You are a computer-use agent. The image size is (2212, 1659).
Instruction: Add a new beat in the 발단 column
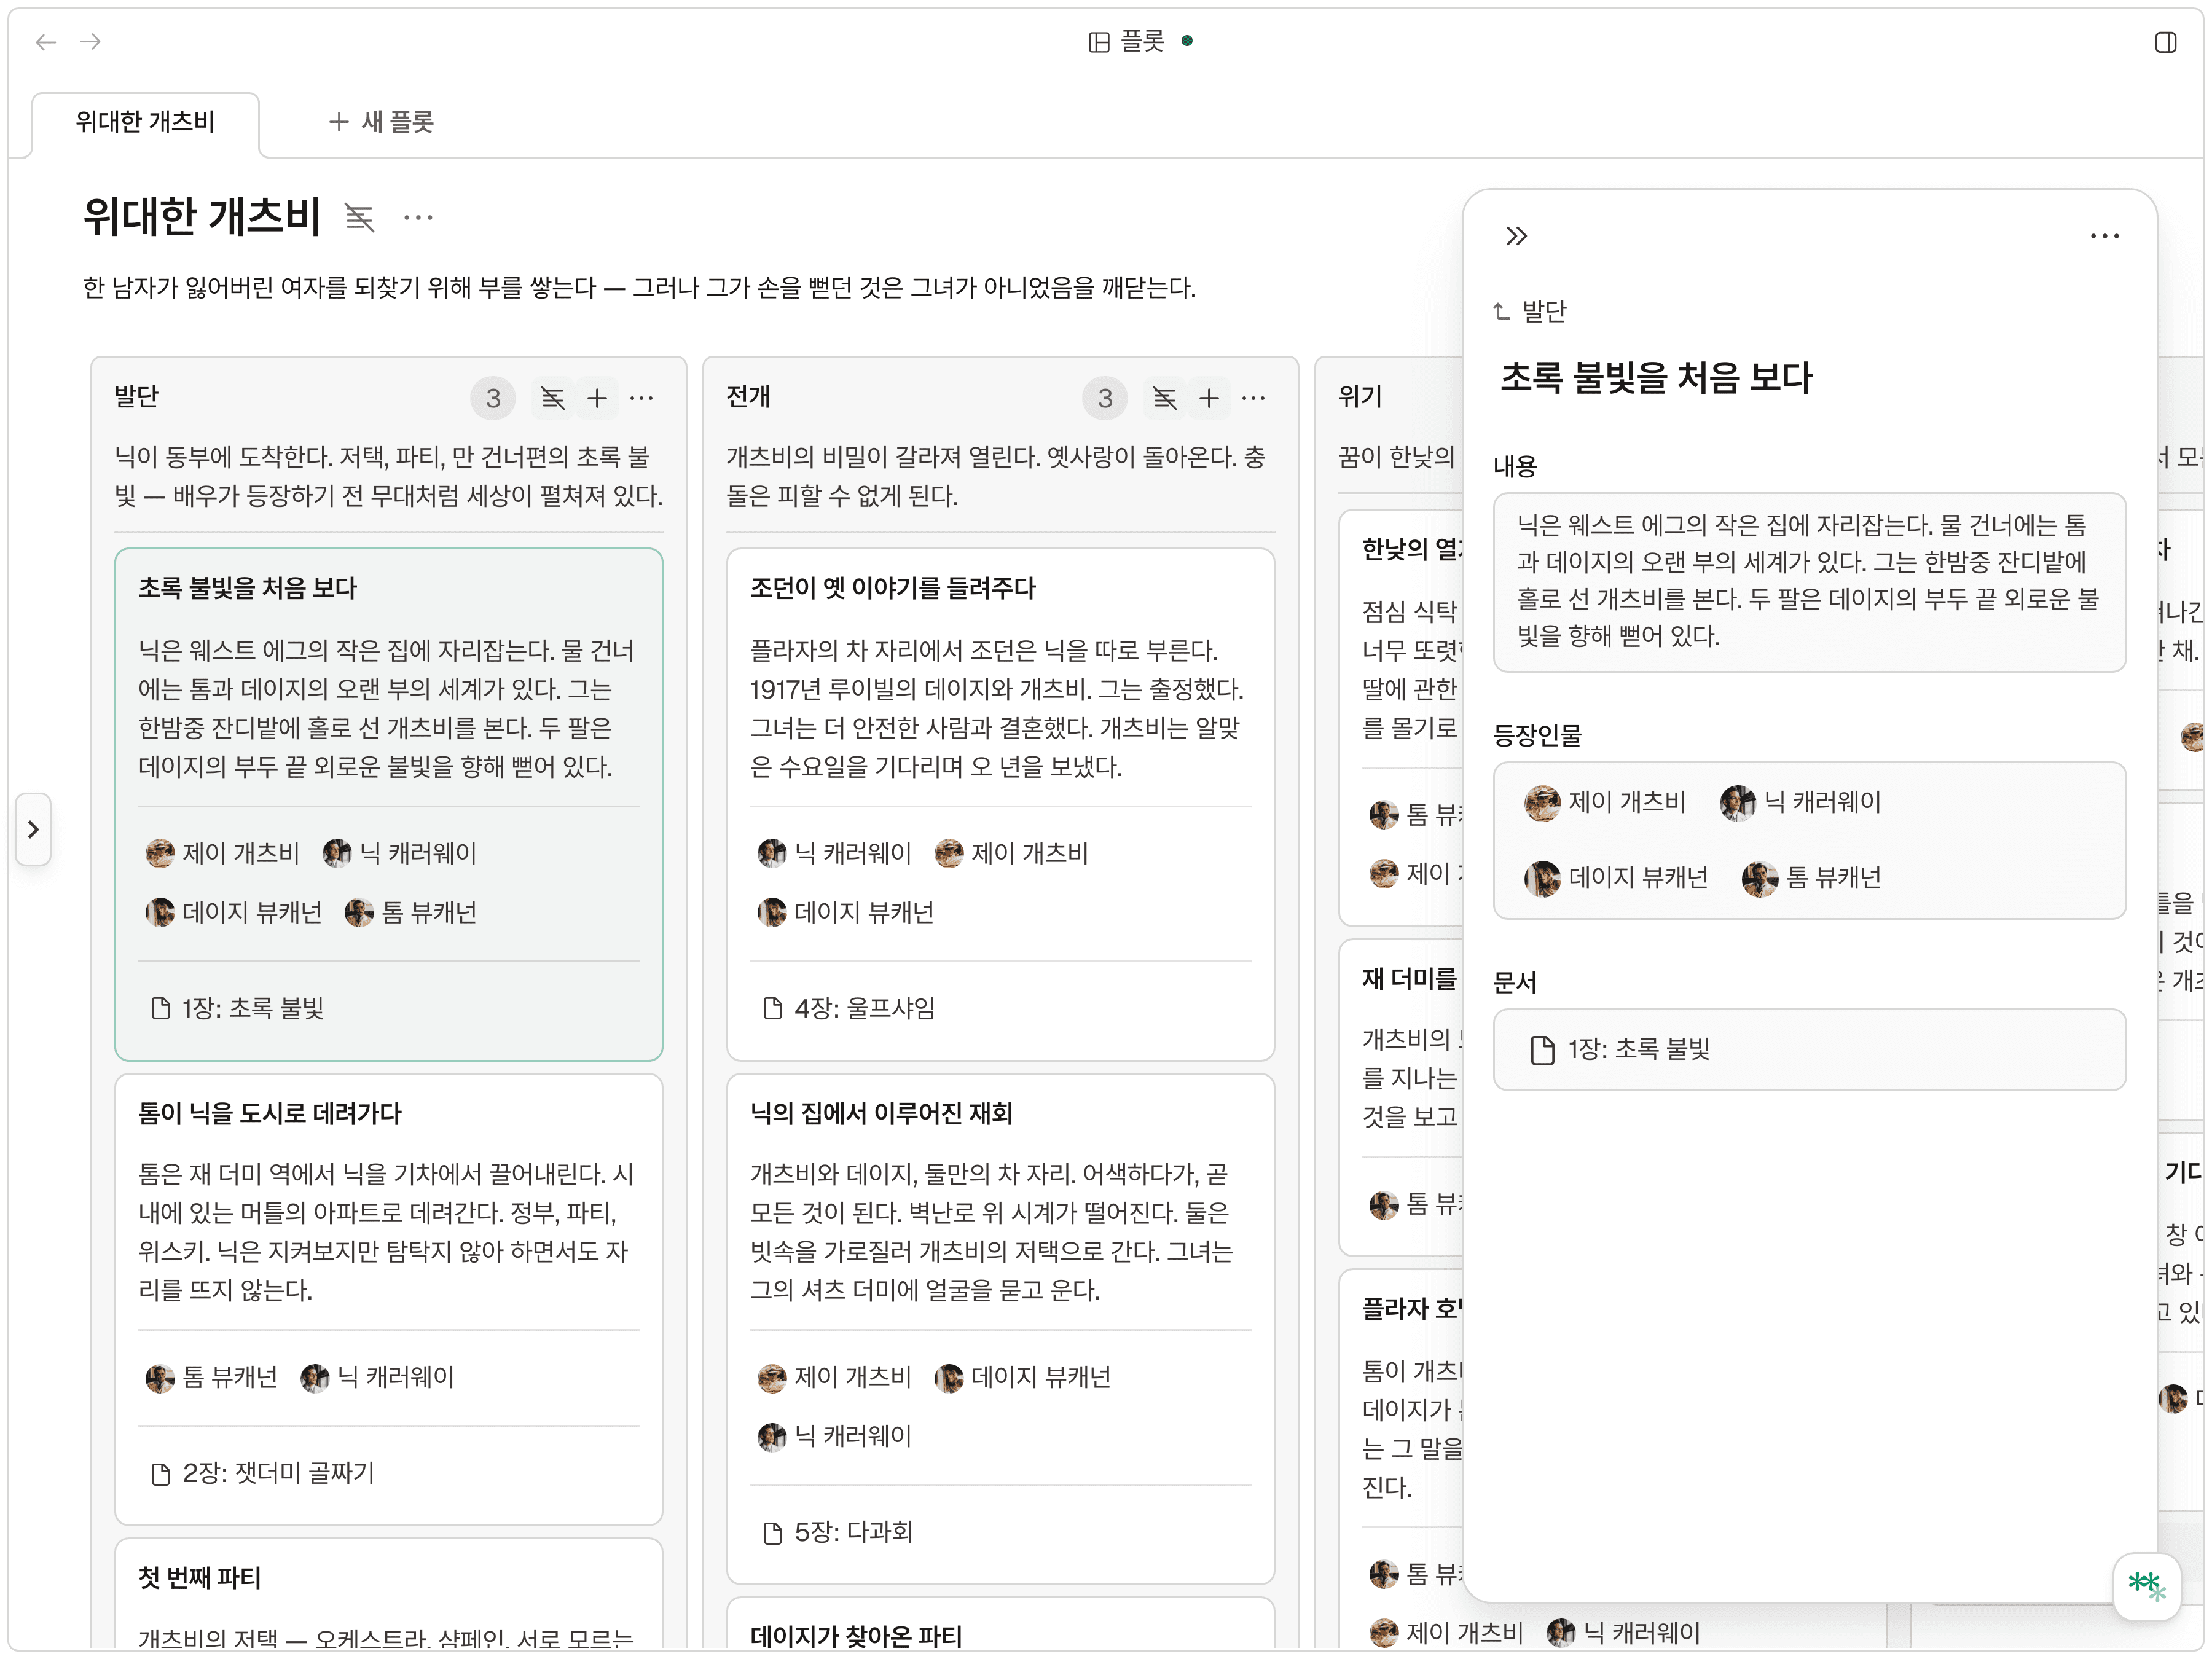coord(597,397)
